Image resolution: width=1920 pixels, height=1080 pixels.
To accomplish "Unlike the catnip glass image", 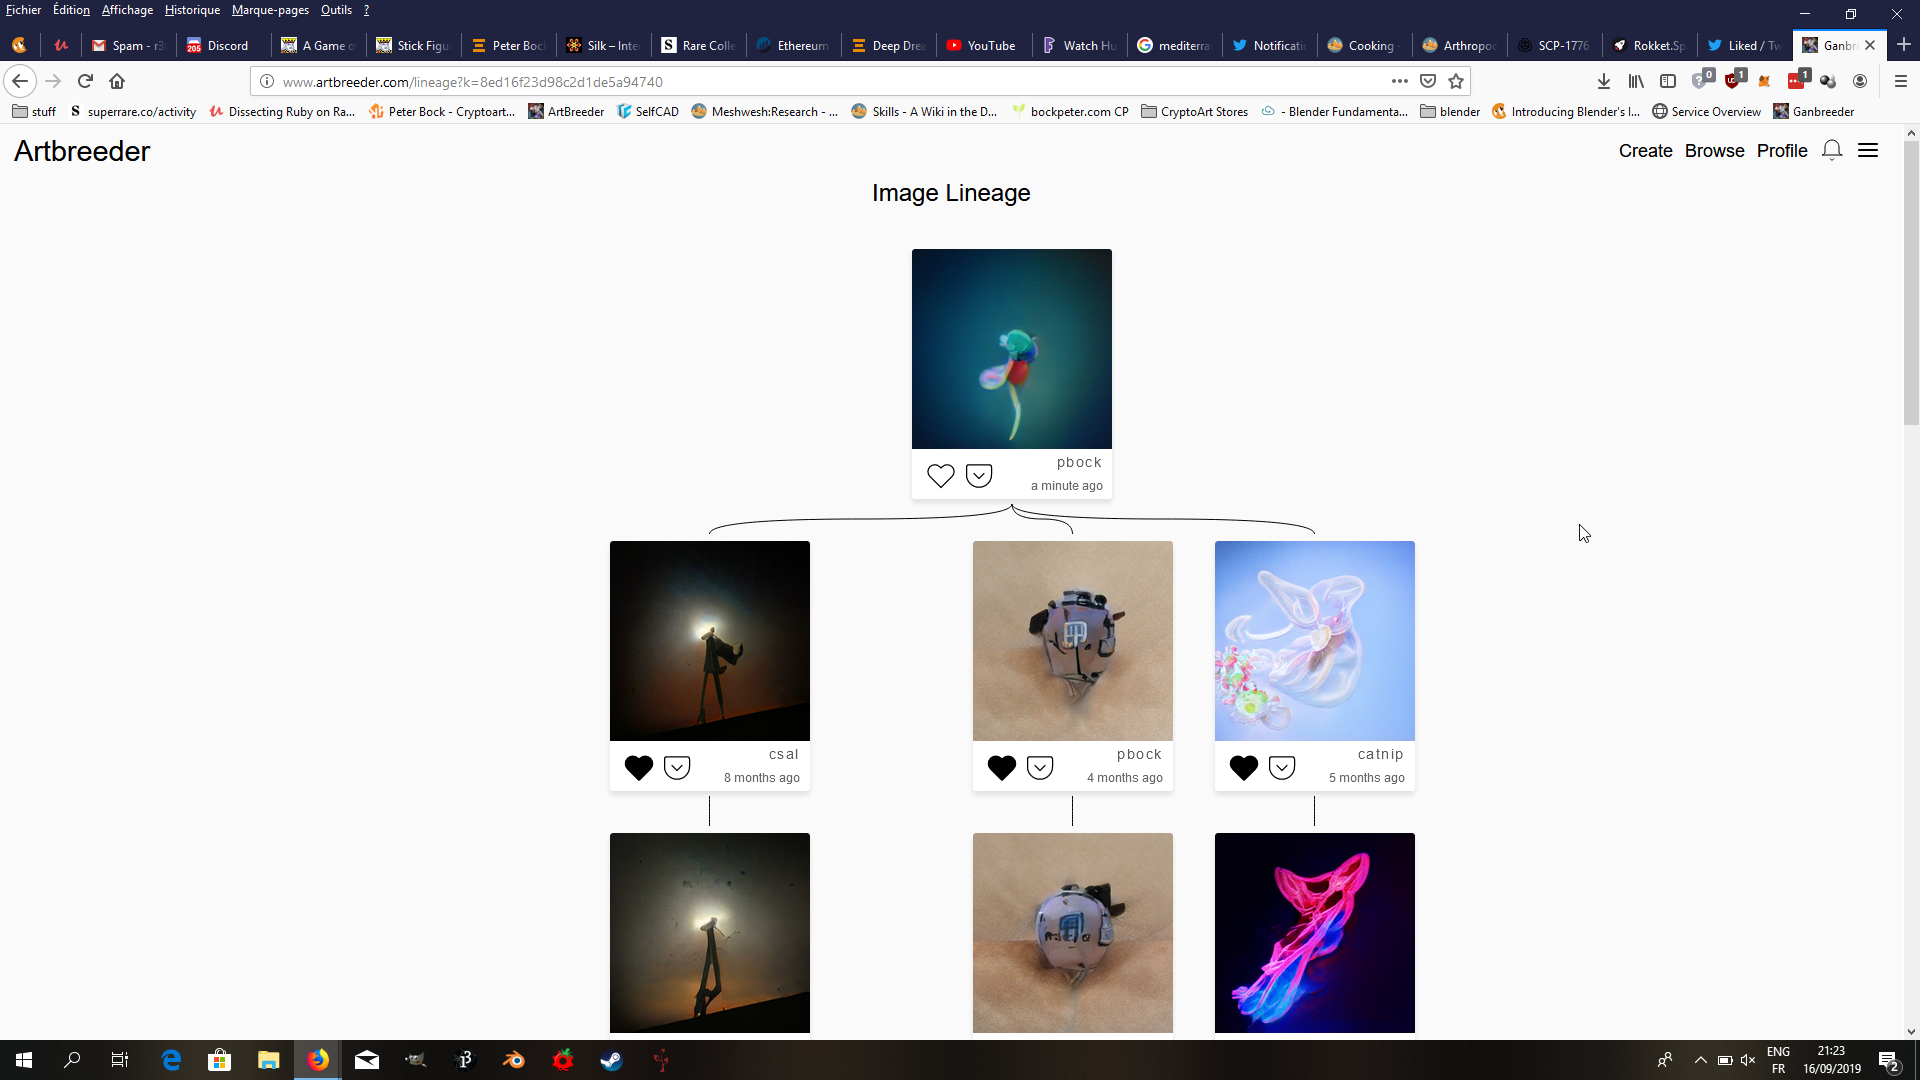I will (x=1243, y=767).
